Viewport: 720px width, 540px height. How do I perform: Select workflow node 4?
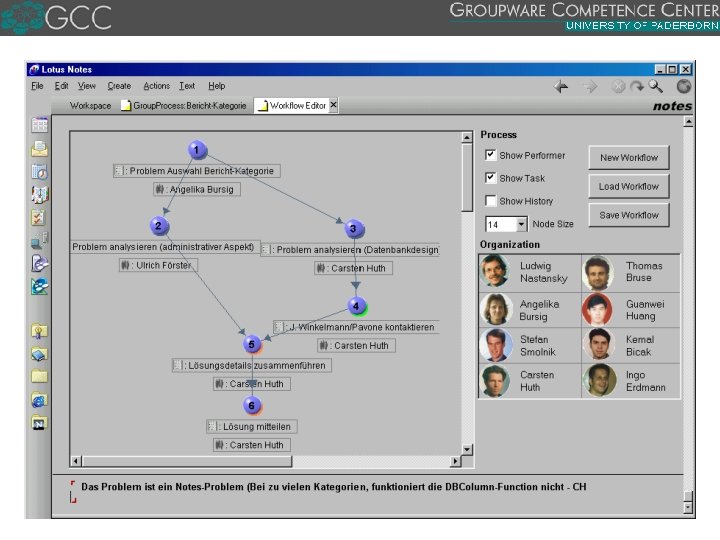(357, 306)
